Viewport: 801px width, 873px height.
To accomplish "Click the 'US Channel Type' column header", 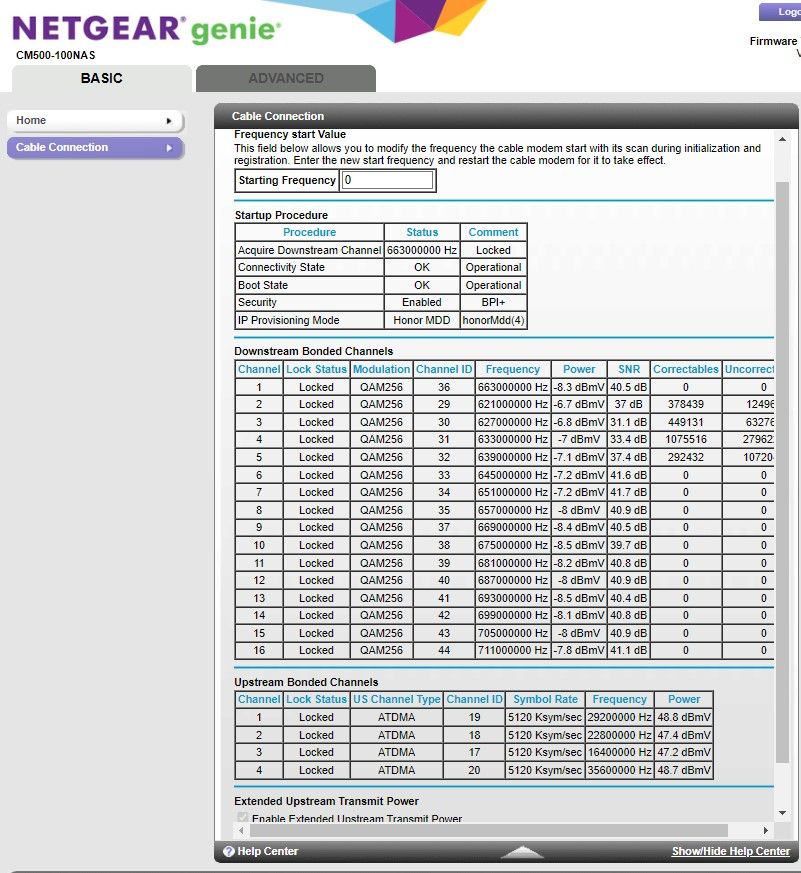I will click(x=396, y=699).
